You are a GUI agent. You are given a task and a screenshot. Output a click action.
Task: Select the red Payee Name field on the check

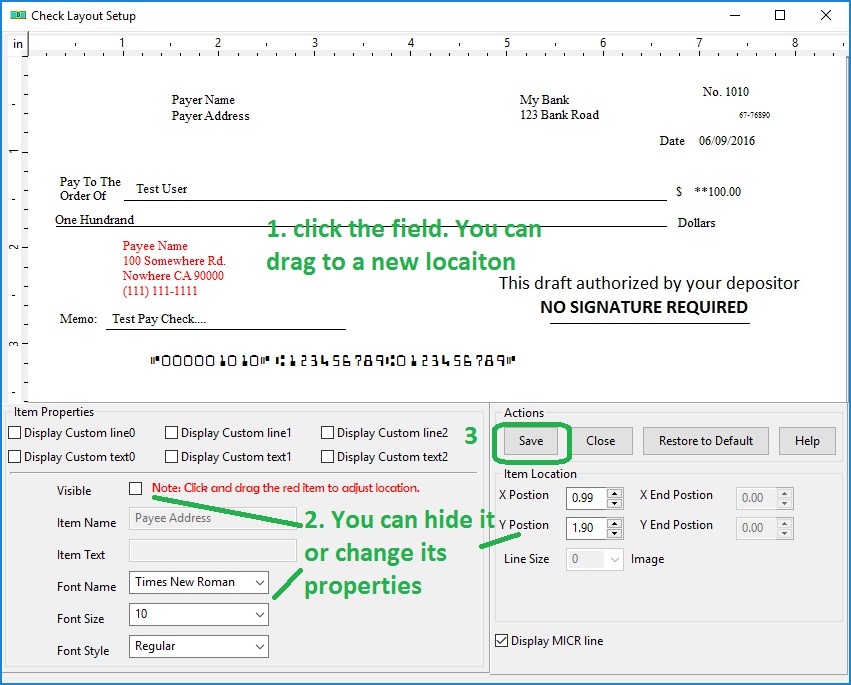tap(155, 246)
